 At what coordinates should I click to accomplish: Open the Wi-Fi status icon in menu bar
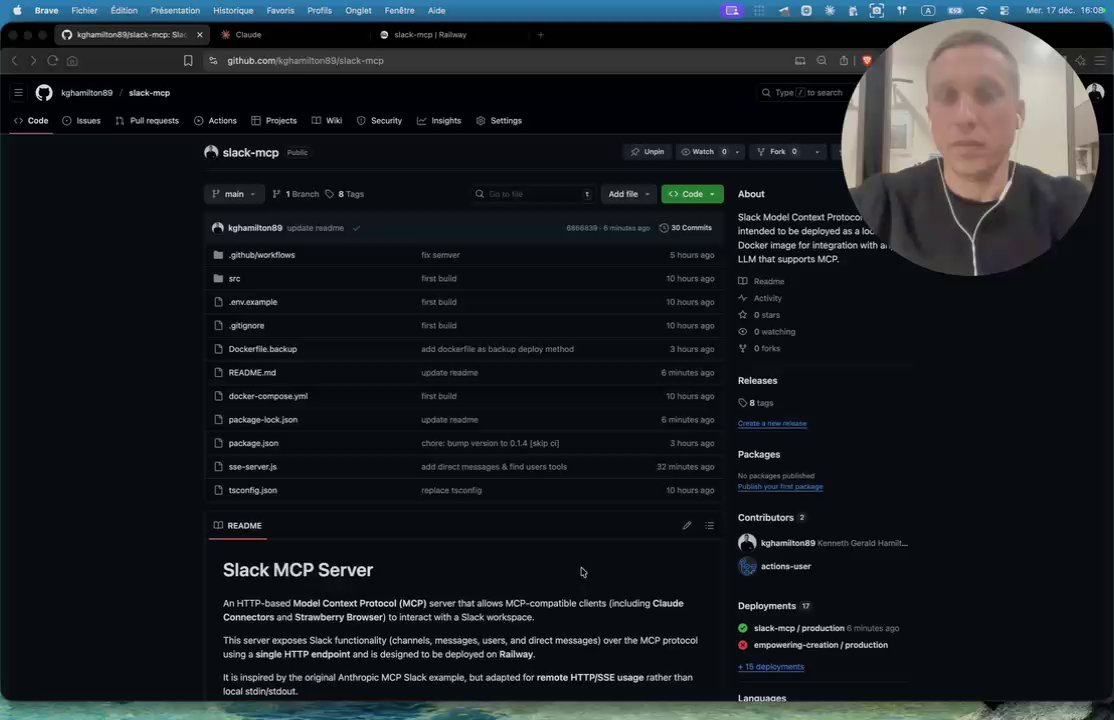[981, 11]
